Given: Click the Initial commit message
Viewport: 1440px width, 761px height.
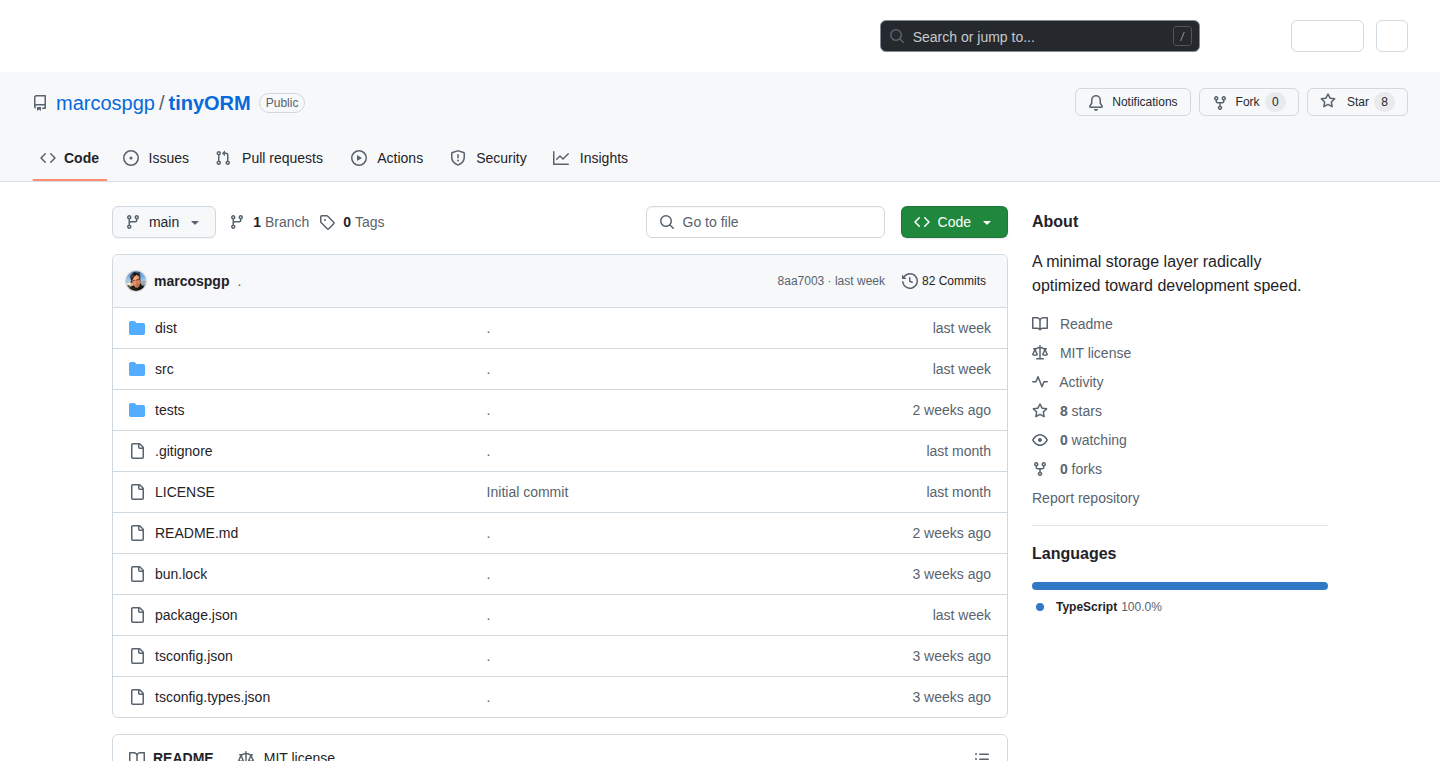Looking at the screenshot, I should (x=527, y=492).
